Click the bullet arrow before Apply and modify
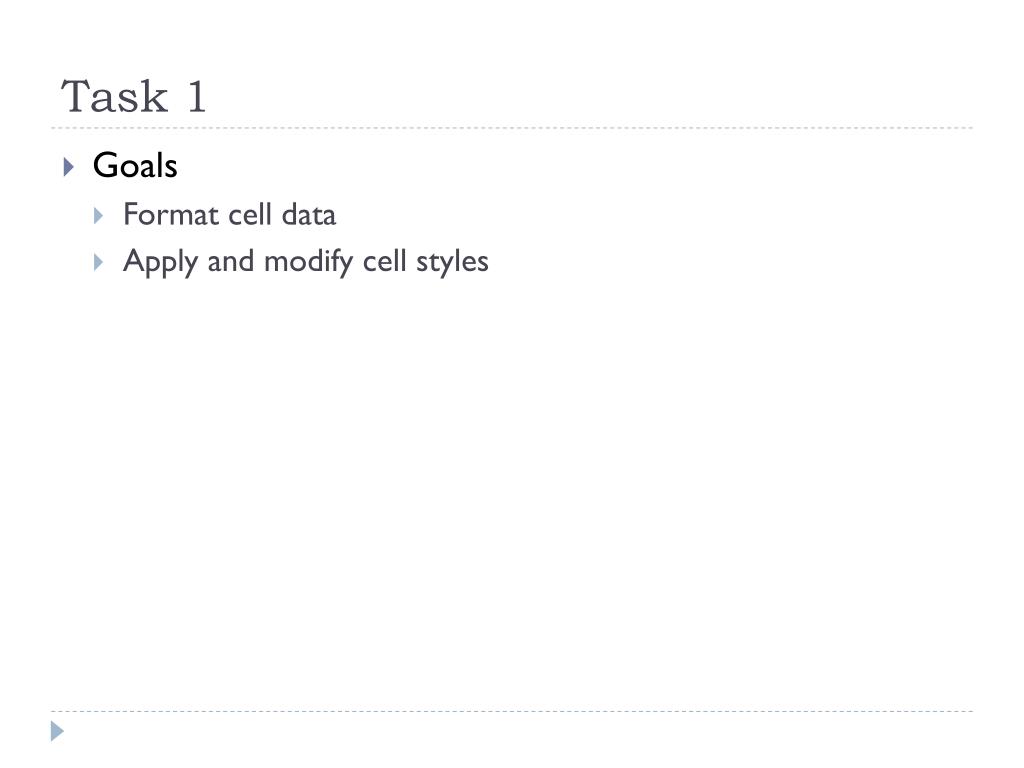Image resolution: width=1024 pixels, height=768 pixels. coord(99,263)
